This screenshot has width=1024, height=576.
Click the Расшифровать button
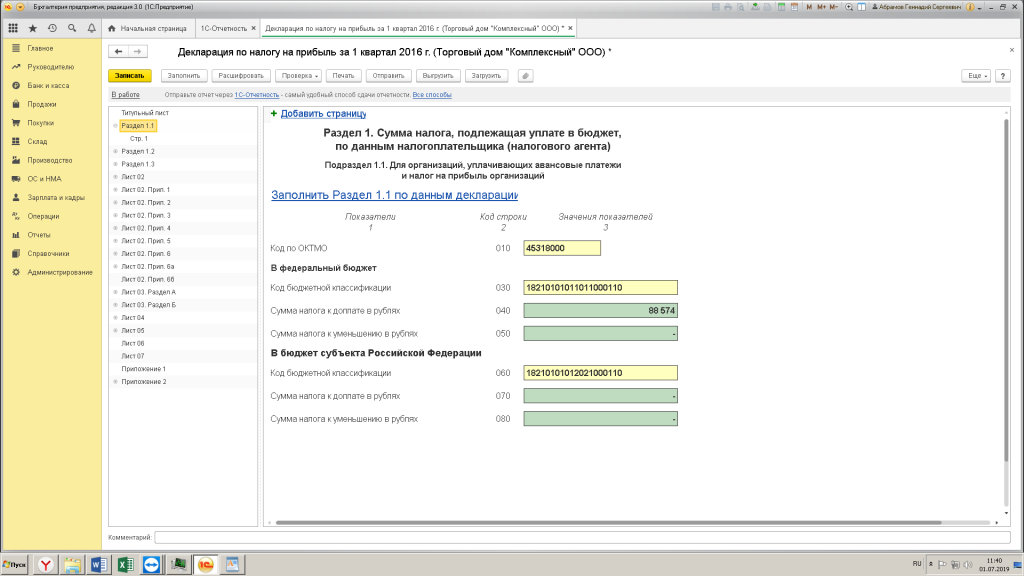241,76
